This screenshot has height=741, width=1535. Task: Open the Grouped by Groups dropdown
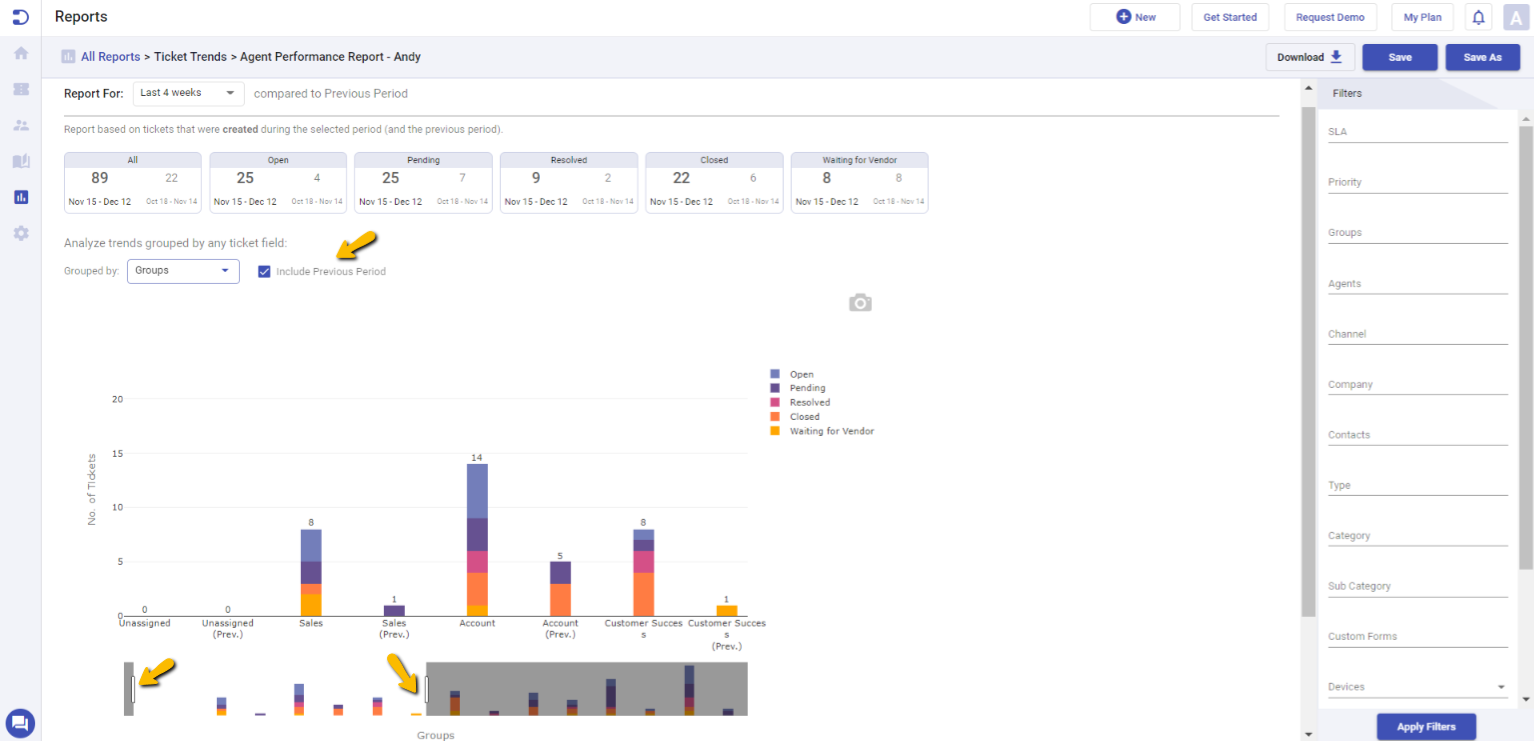(x=183, y=271)
